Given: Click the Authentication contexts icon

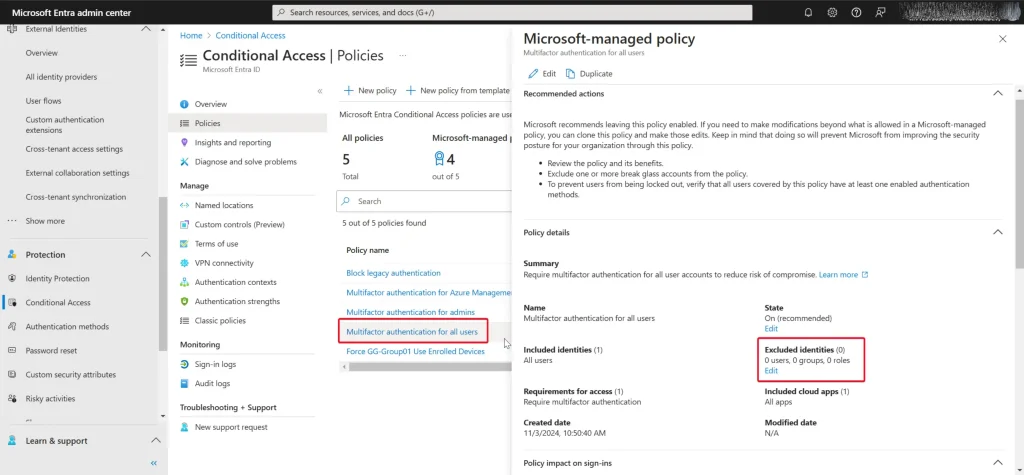Looking at the screenshot, I should 184,282.
